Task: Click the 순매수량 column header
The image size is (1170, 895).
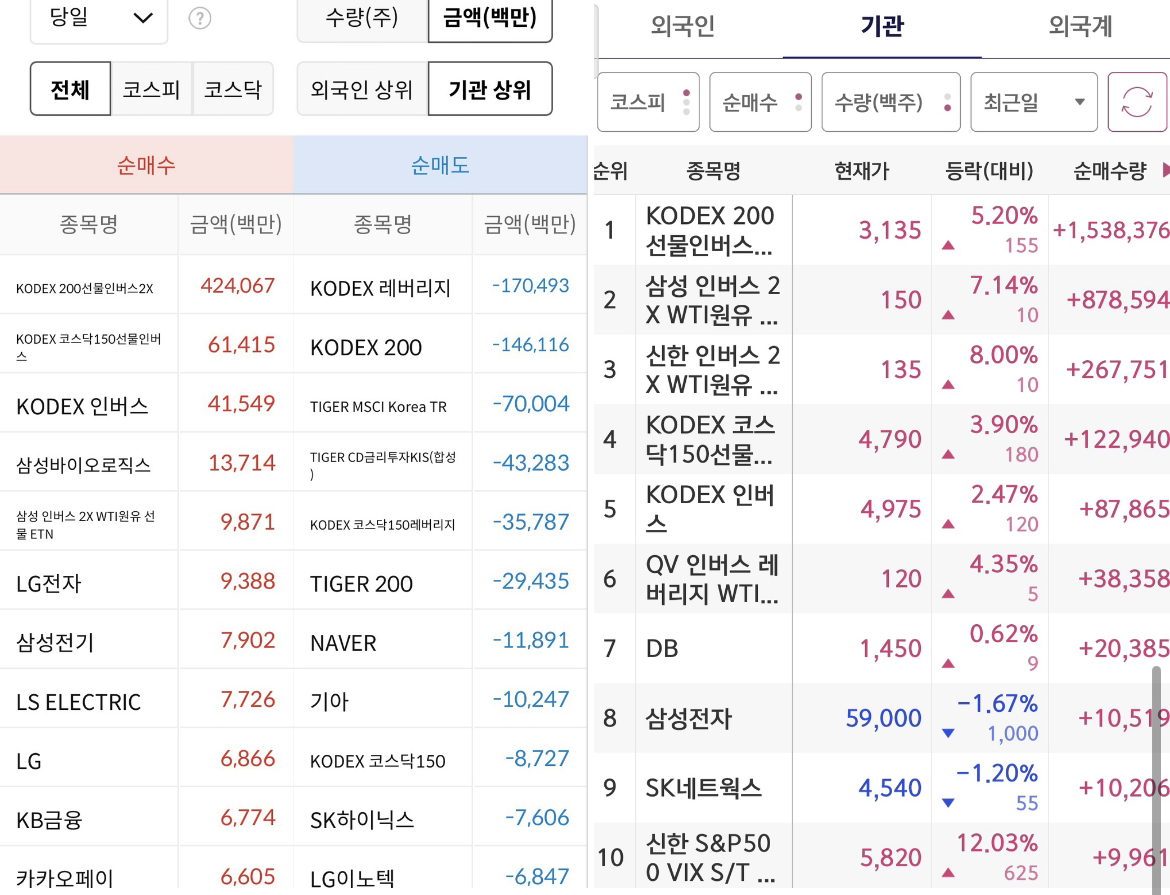Action: [1110, 170]
